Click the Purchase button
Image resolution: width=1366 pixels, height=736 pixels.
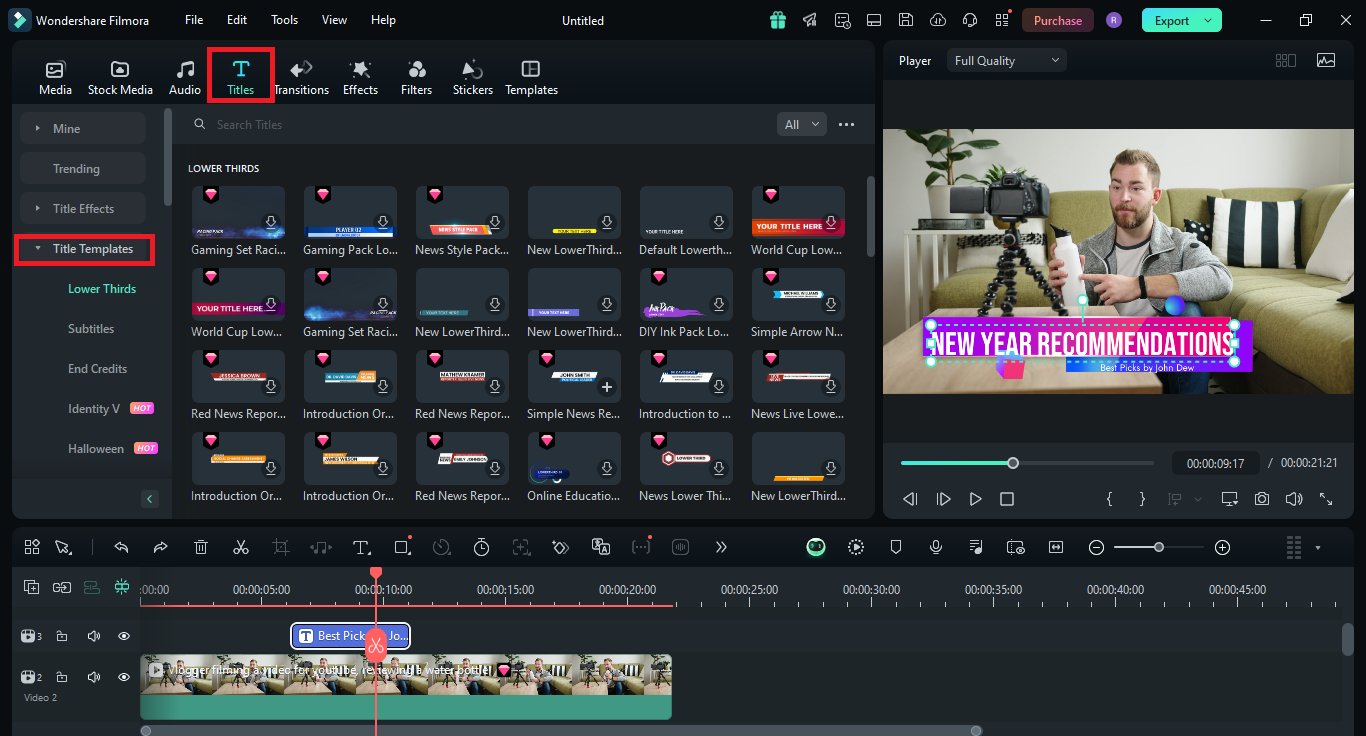click(1058, 21)
